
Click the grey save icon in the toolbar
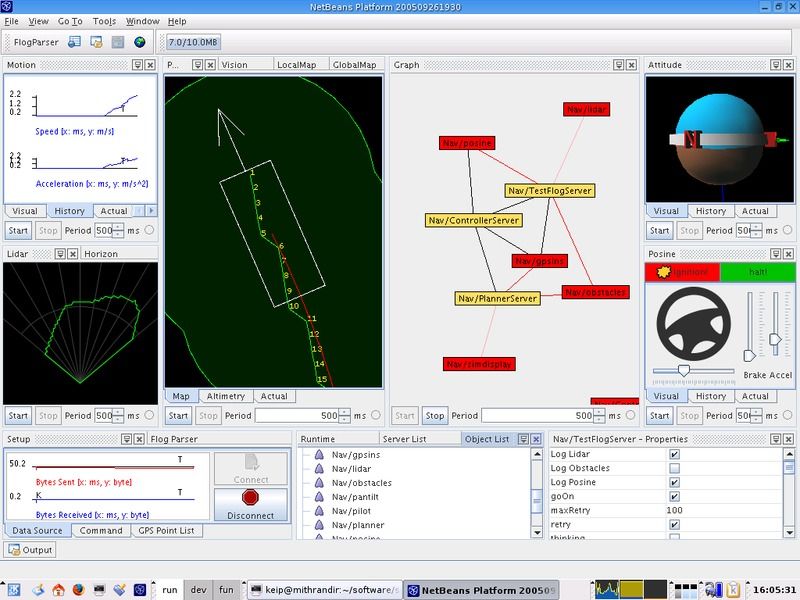click(x=118, y=42)
